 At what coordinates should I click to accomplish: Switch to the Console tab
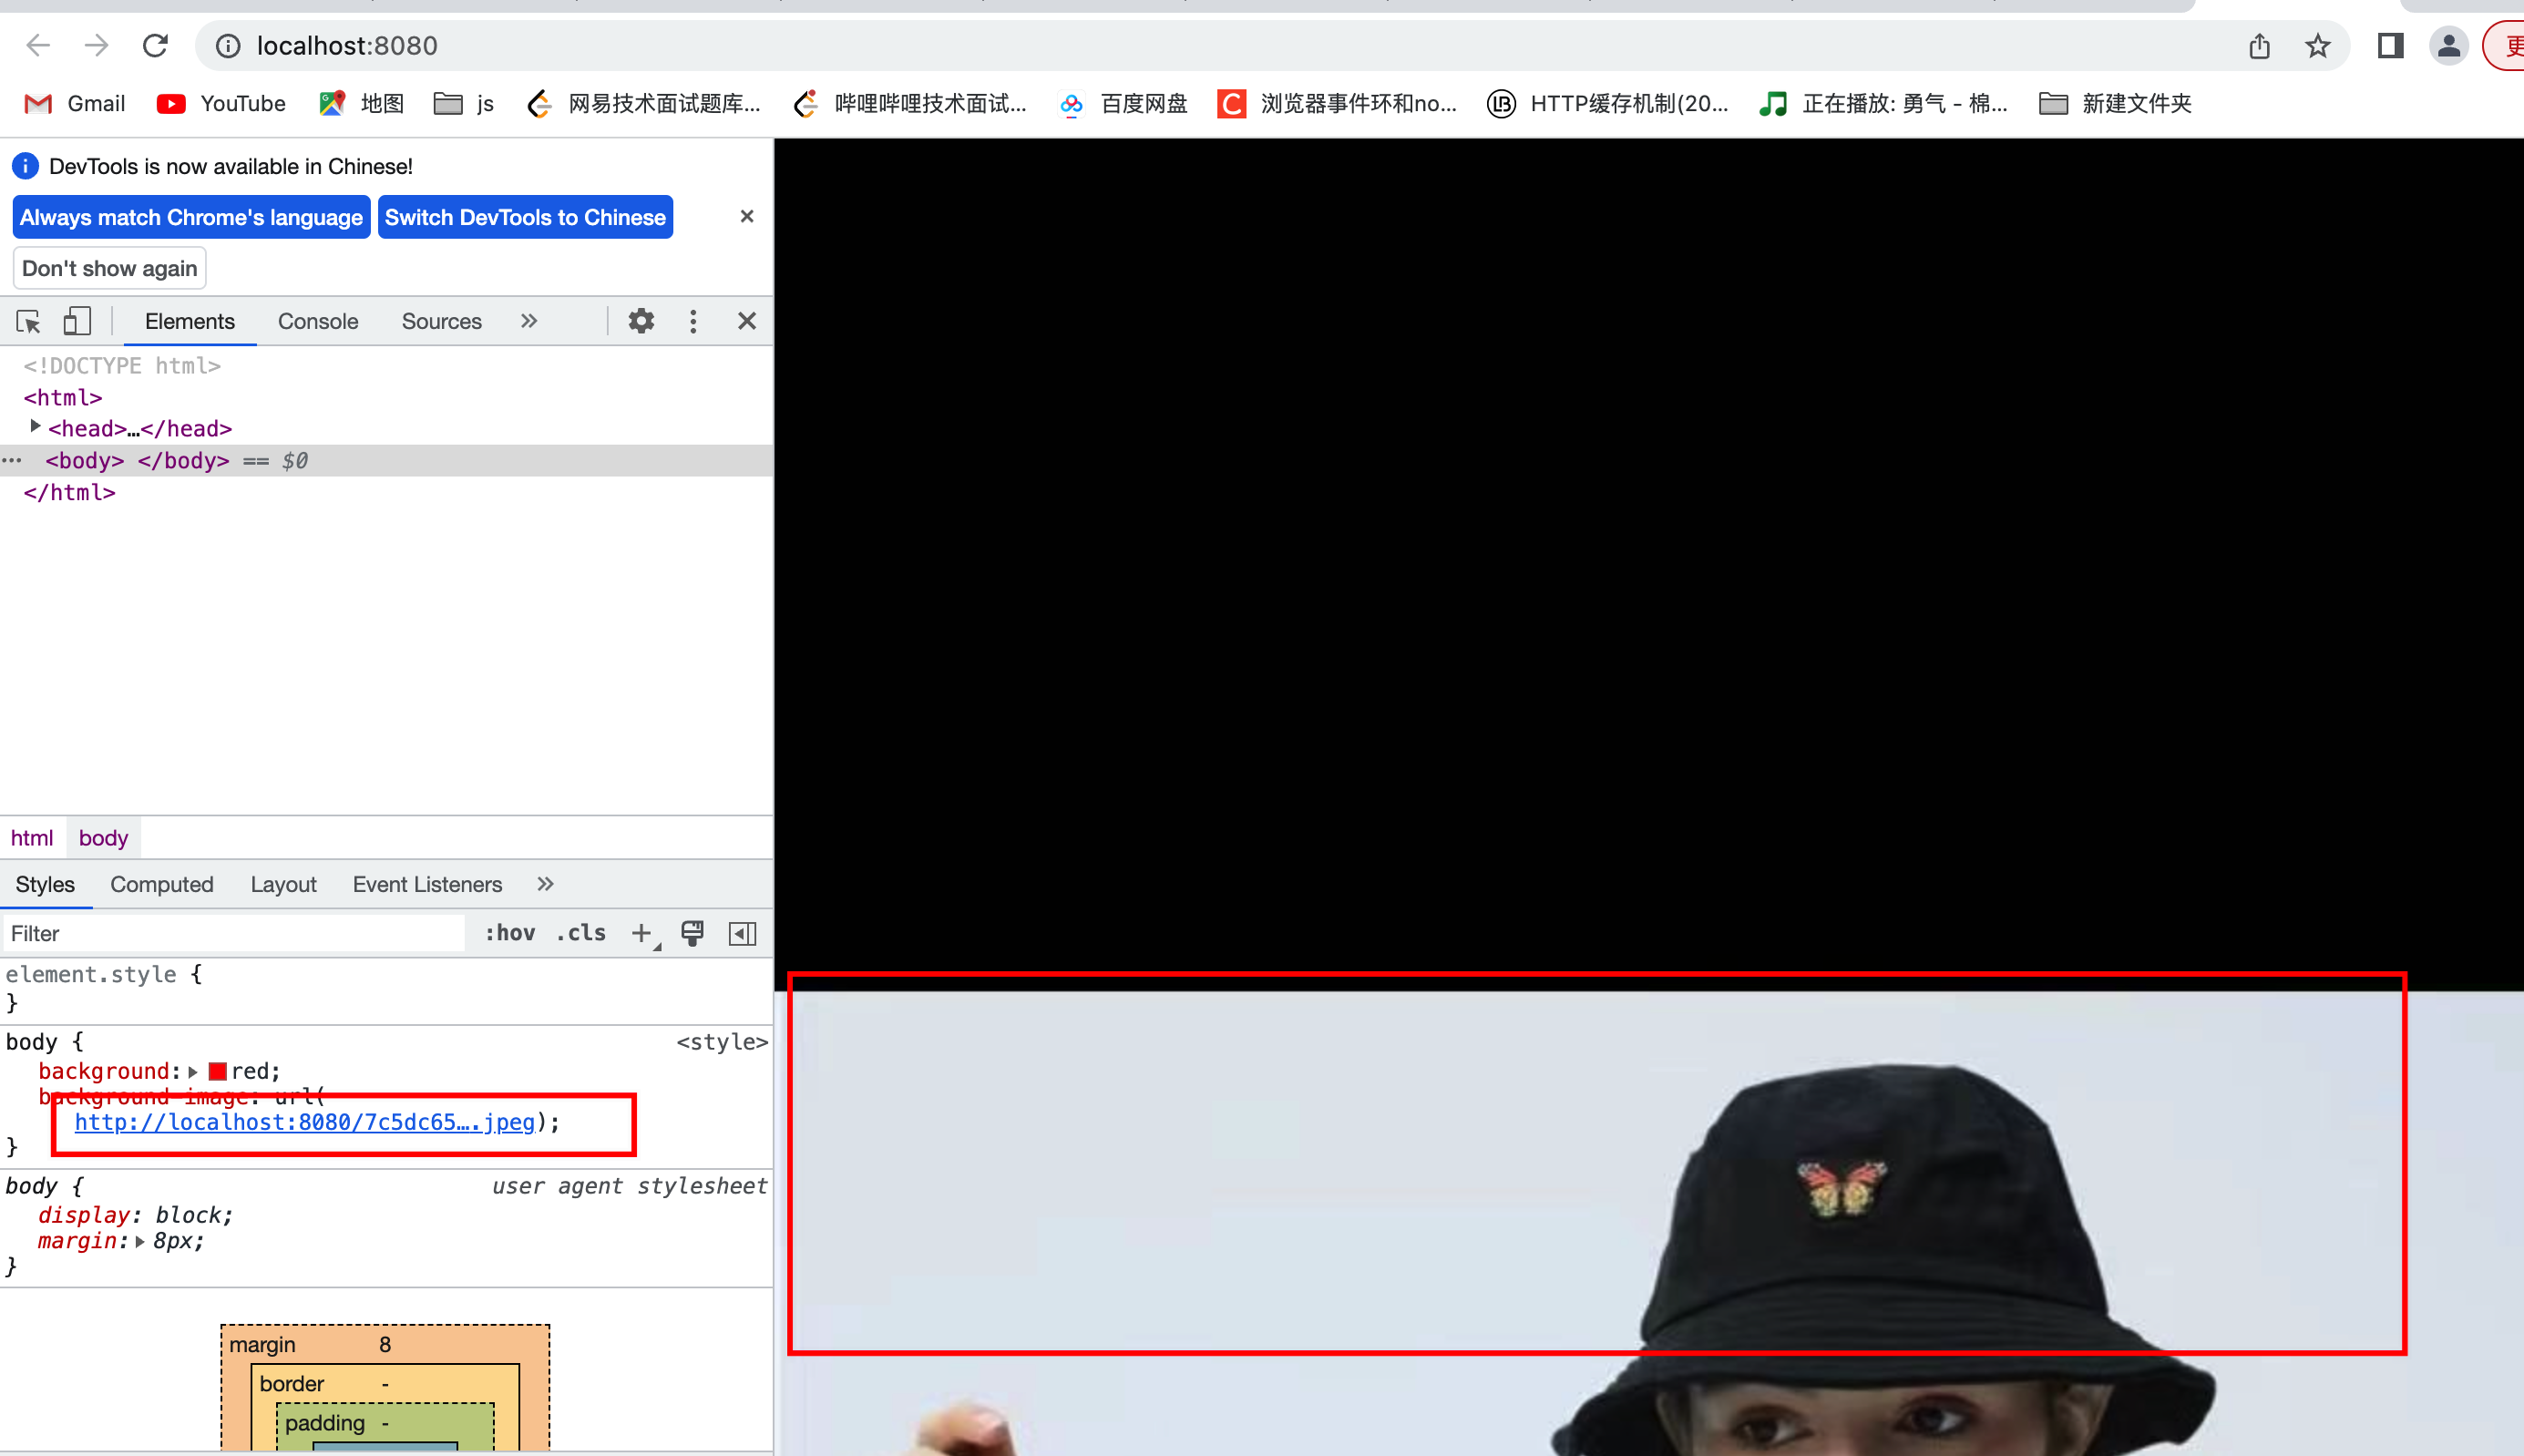coord(318,321)
